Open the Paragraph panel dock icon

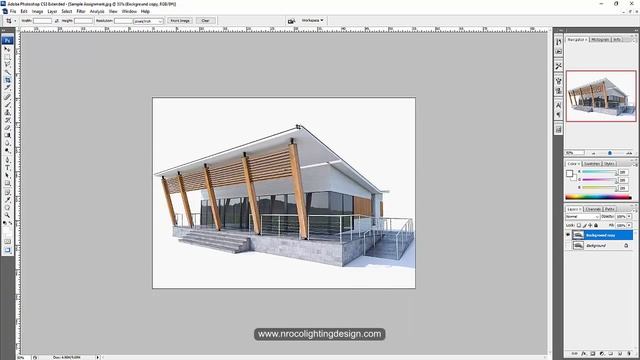[559, 115]
